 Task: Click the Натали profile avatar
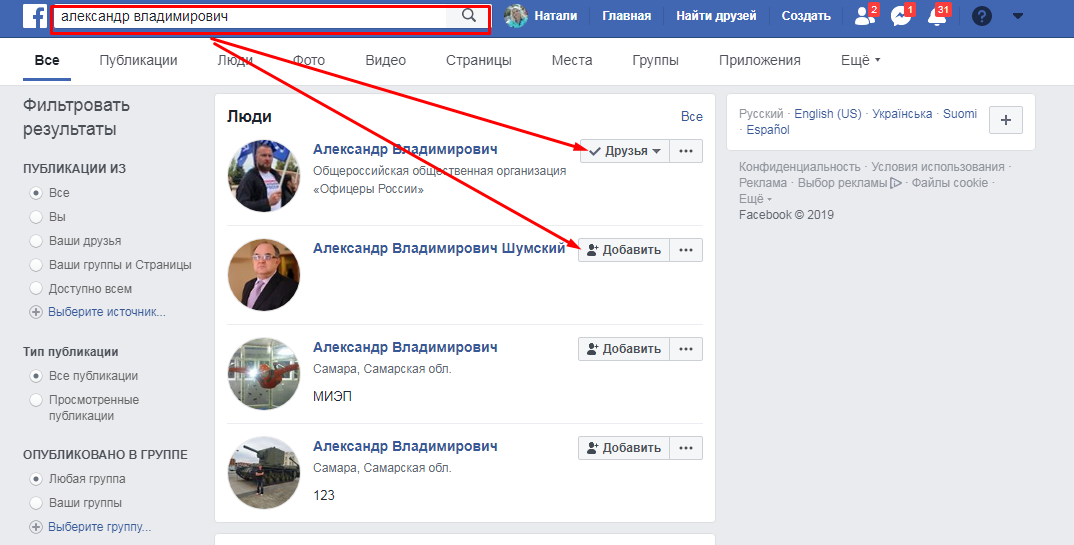(516, 16)
